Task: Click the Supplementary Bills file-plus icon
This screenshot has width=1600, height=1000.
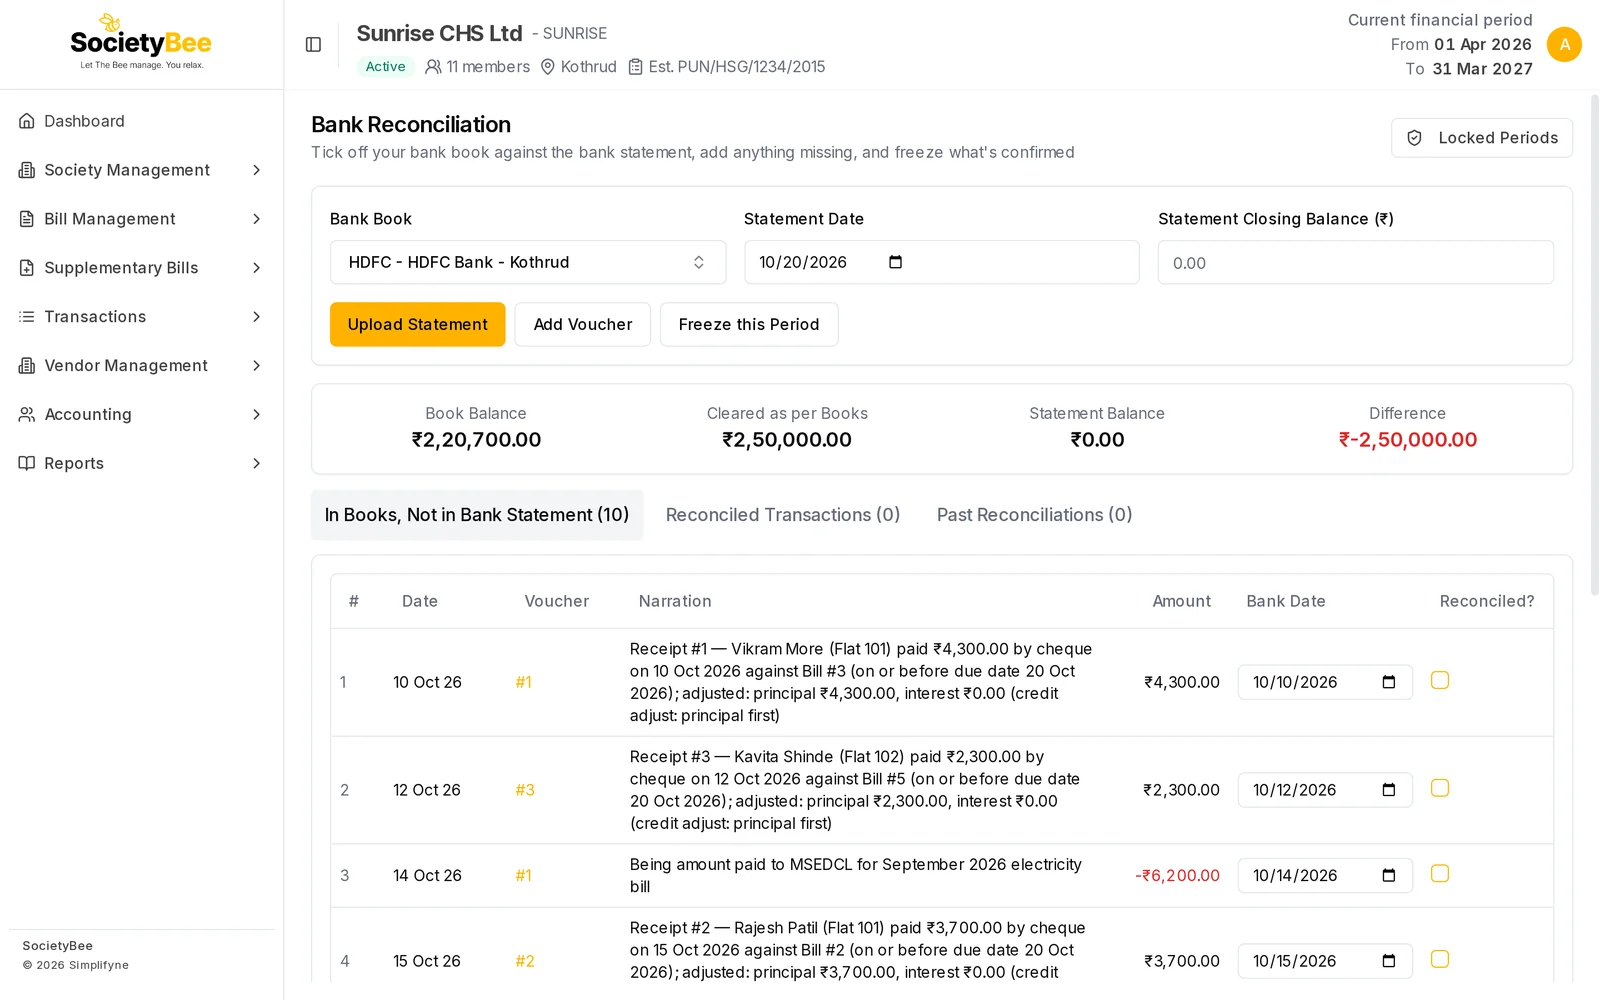Action: 27,268
